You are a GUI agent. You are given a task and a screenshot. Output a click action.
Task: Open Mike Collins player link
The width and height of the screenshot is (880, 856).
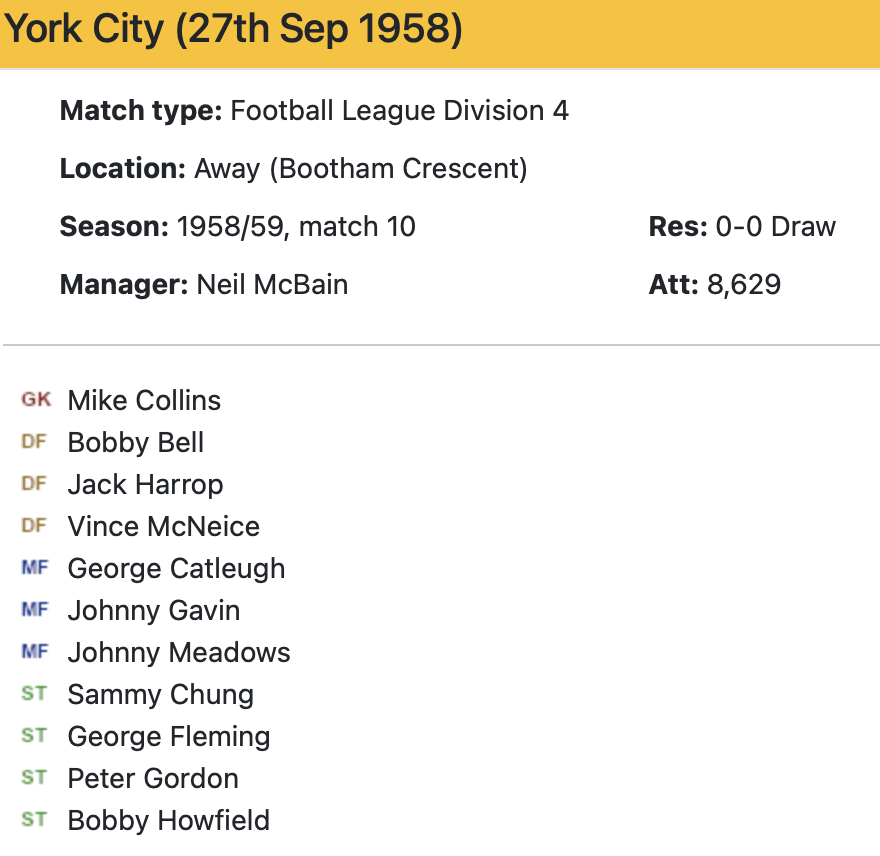pos(144,401)
